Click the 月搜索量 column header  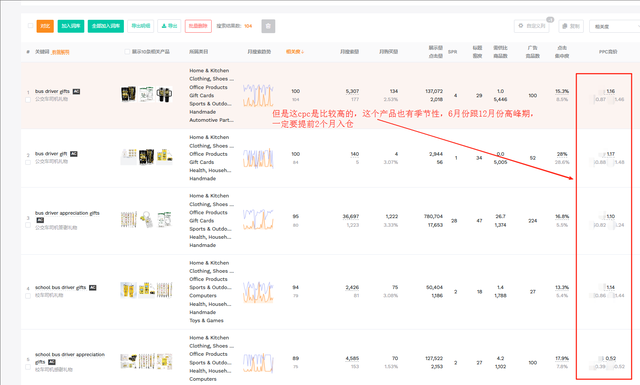[349, 52]
